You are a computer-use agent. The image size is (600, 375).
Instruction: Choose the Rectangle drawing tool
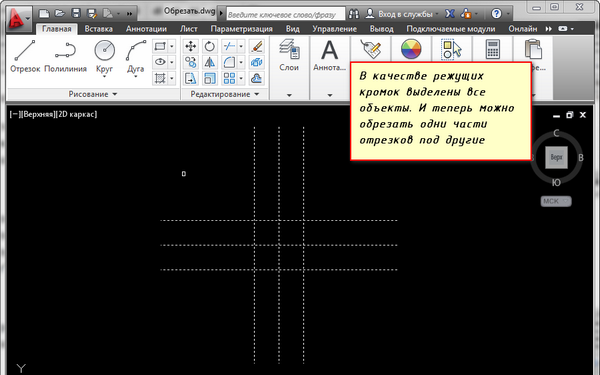160,46
